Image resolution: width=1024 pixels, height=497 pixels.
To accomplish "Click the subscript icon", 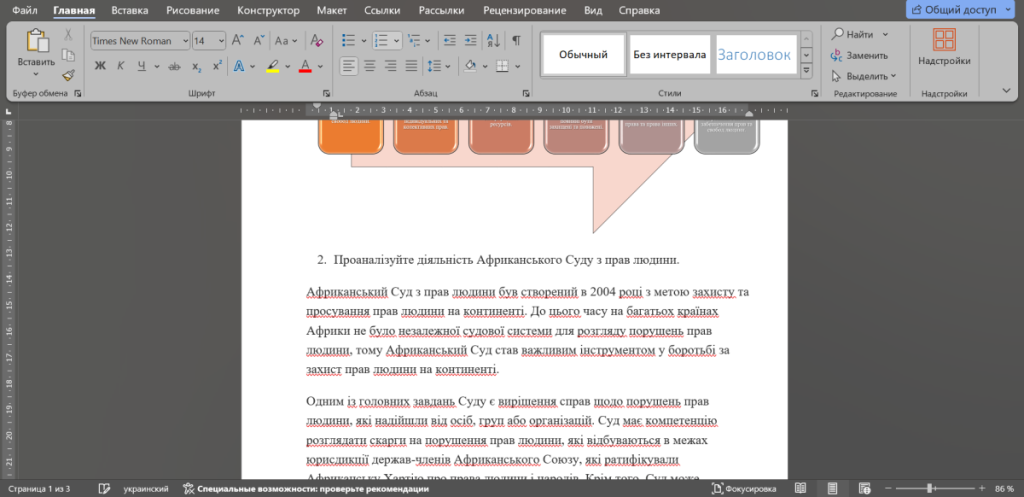I will point(197,66).
